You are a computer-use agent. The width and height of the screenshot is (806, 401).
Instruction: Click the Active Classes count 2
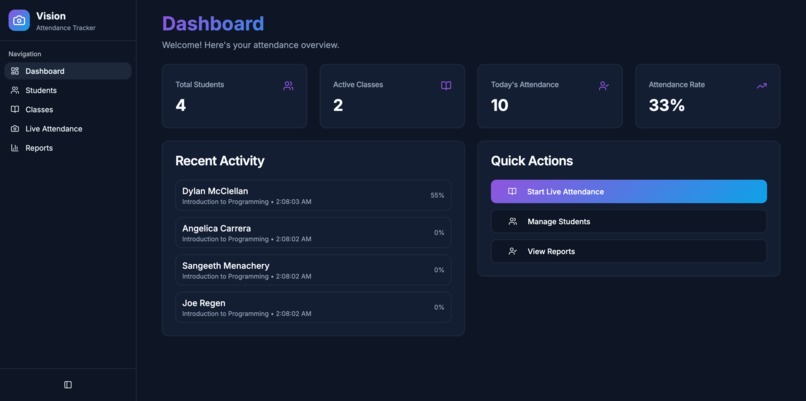click(x=338, y=105)
